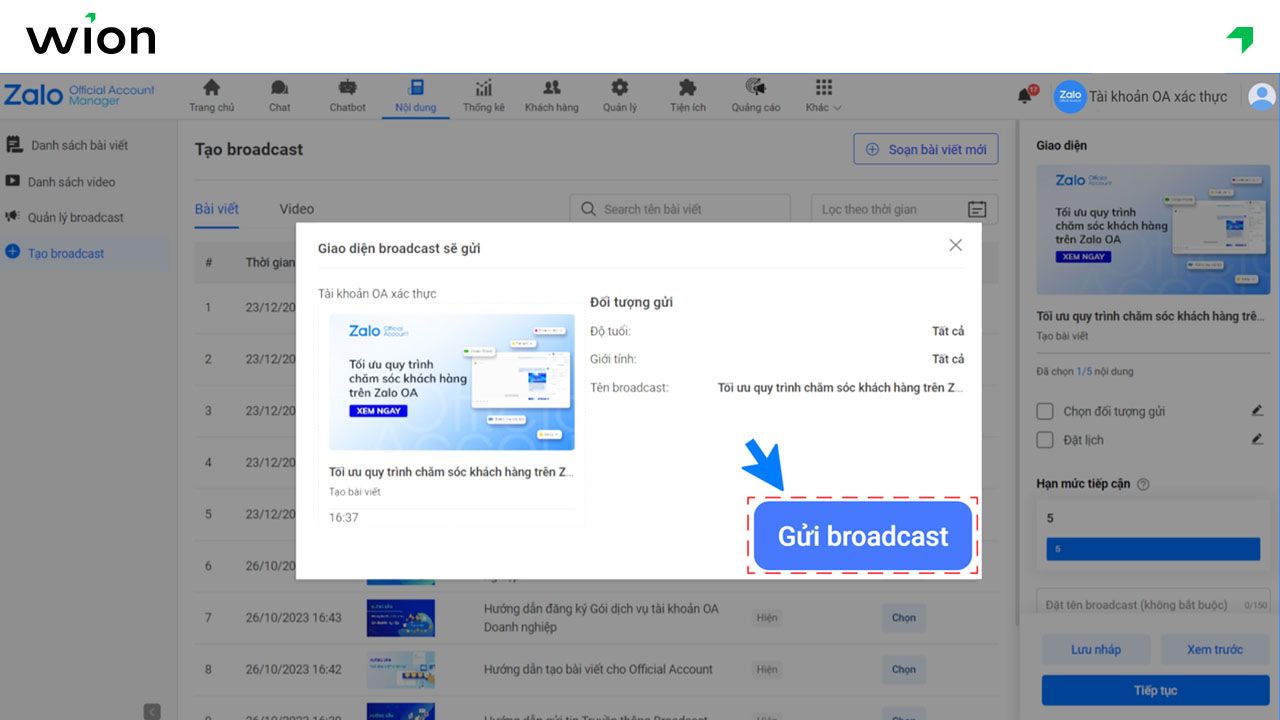Click Soạn bài viết mới
This screenshot has width=1280, height=720.
point(925,149)
